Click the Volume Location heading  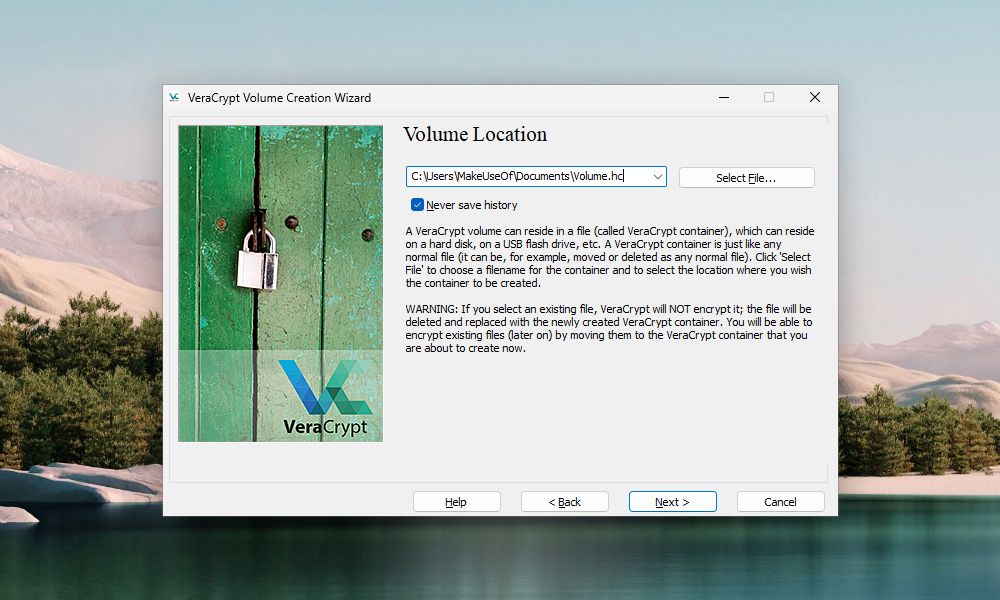tap(474, 134)
